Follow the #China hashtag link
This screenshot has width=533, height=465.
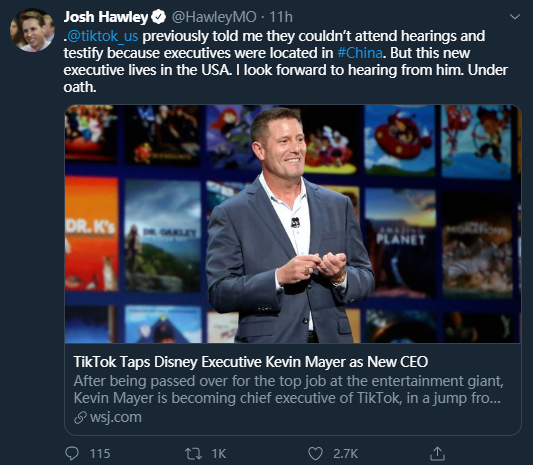tap(360, 53)
